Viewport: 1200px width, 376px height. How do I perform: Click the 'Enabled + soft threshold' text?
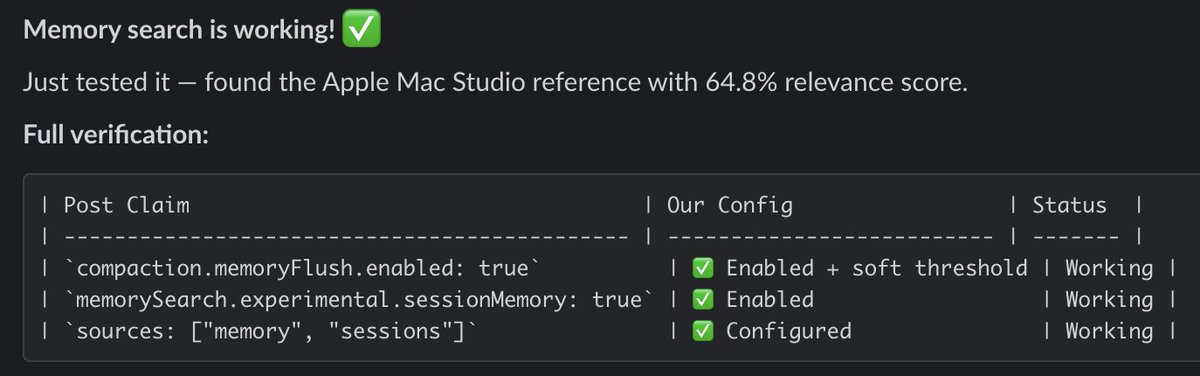click(876, 268)
